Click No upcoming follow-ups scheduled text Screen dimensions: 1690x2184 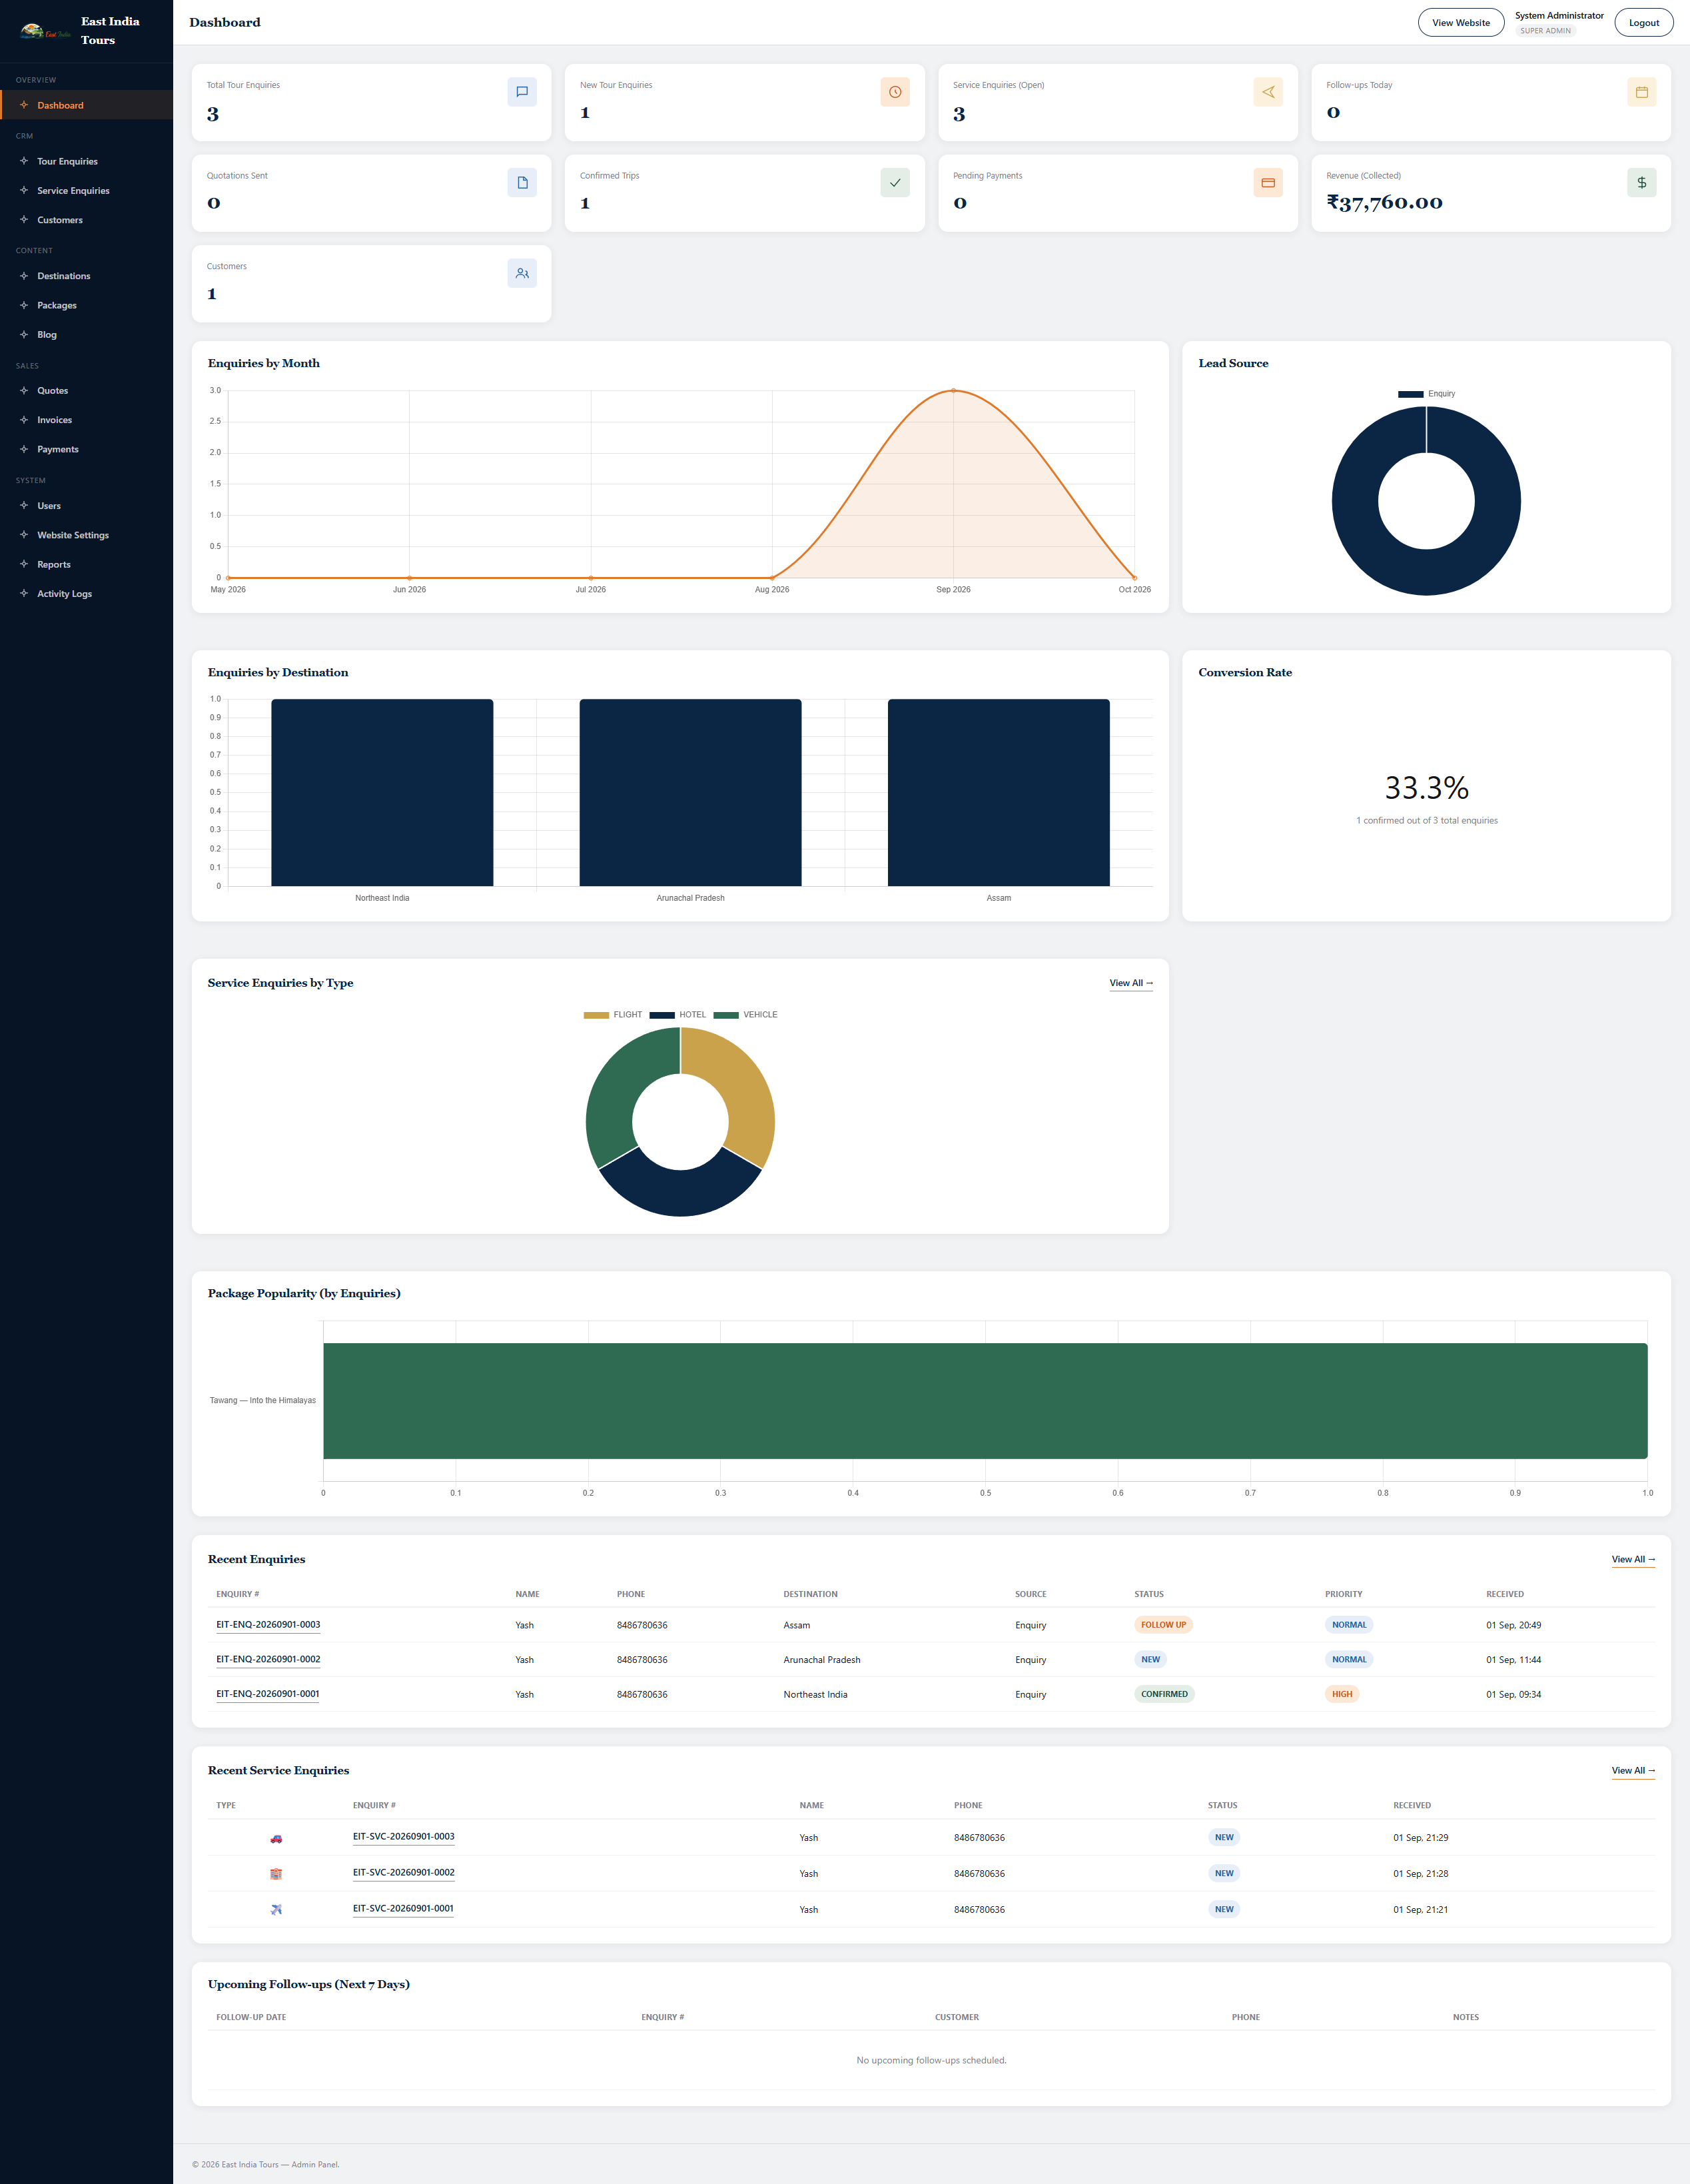[931, 2060]
